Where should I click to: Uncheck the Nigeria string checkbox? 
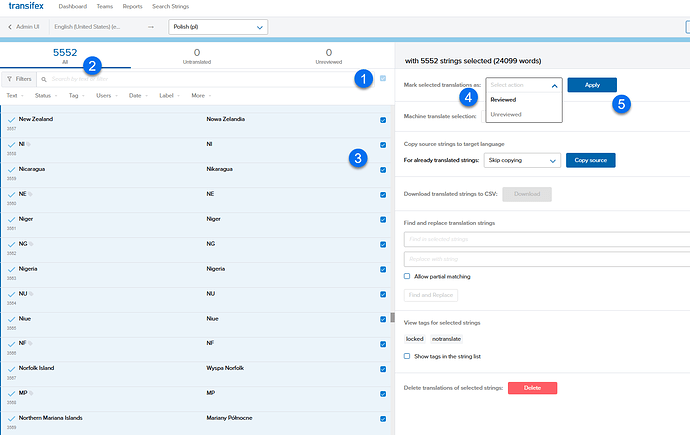383,269
